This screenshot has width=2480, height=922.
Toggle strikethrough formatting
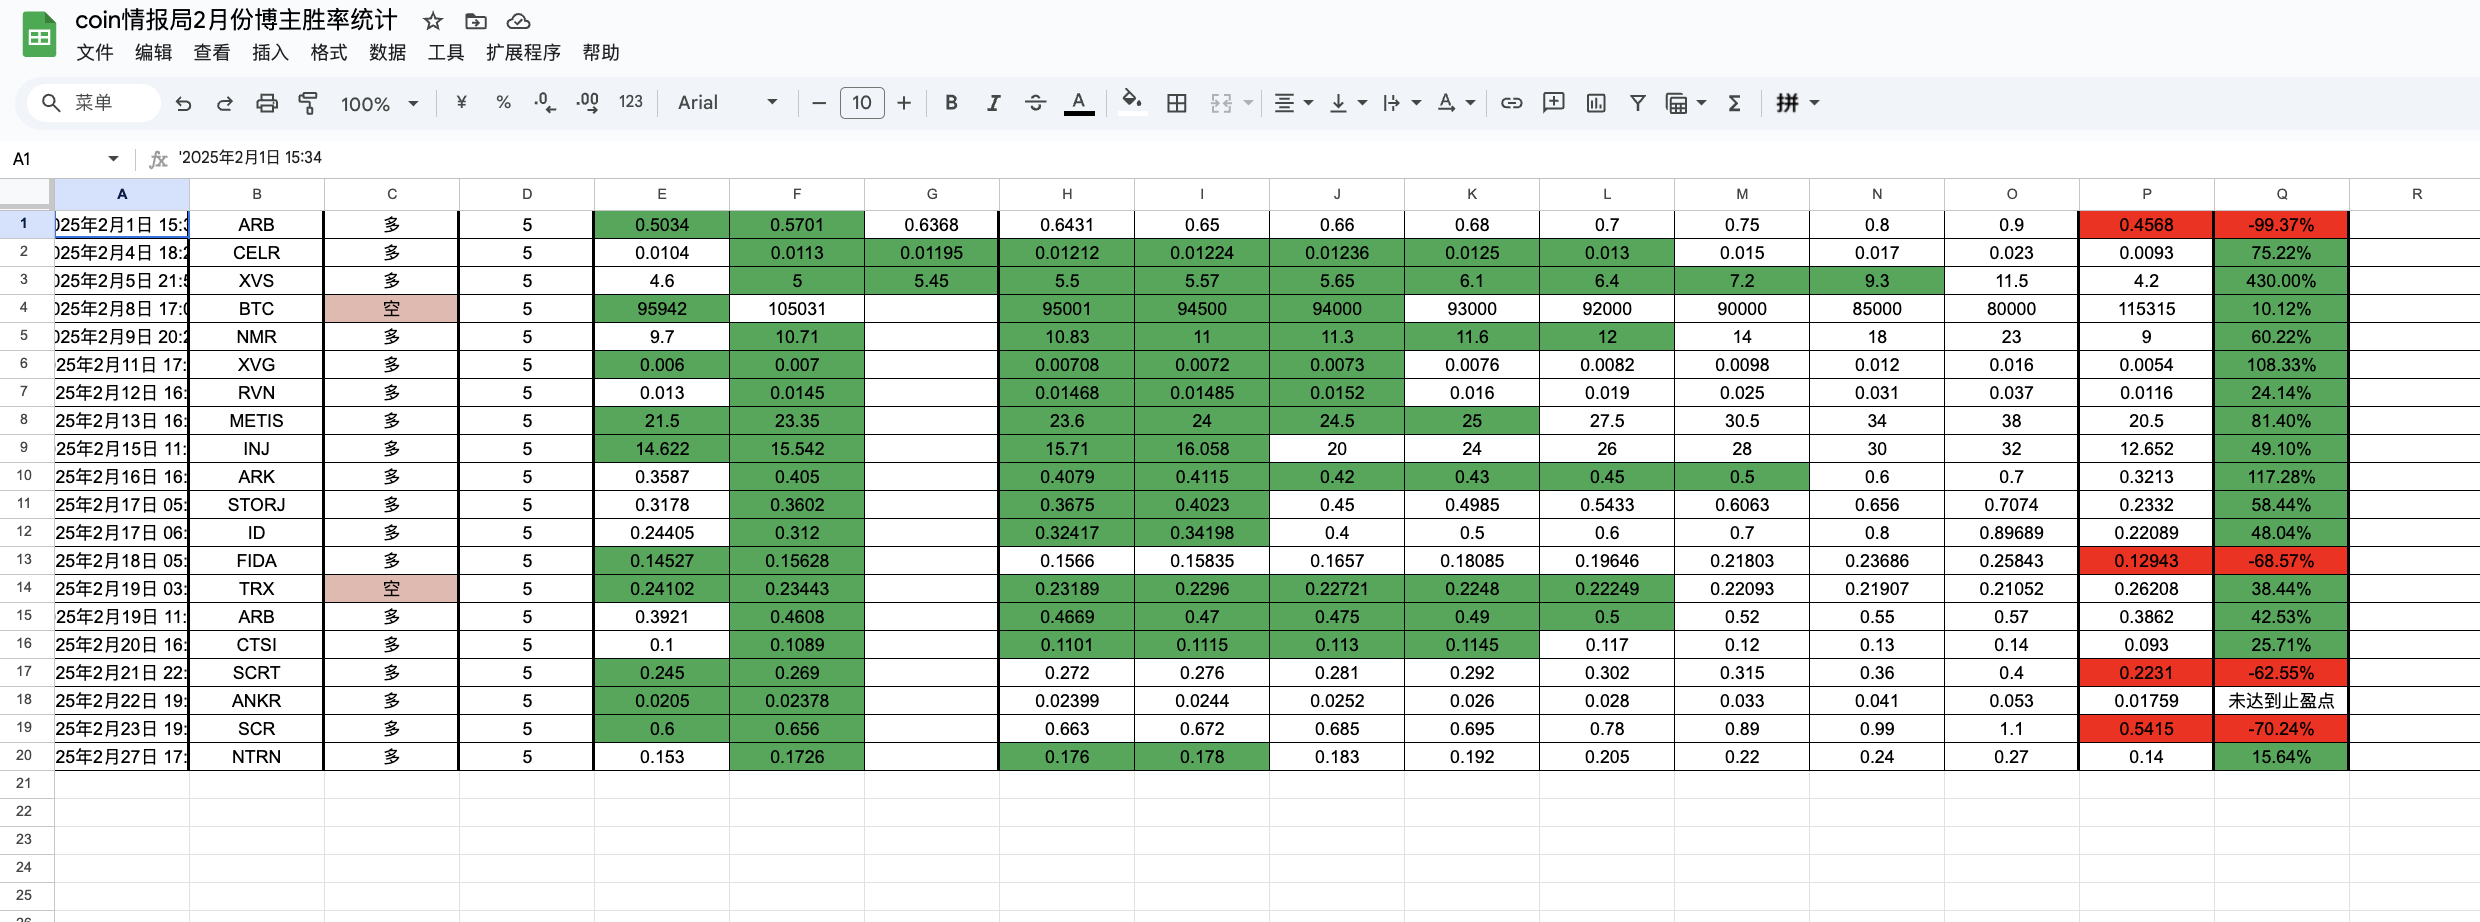pos(1036,103)
